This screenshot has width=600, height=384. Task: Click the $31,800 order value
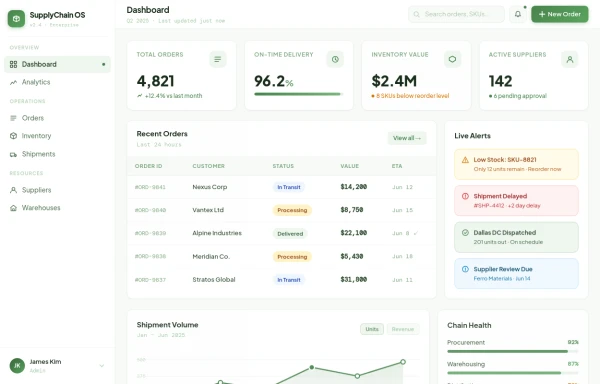point(354,280)
